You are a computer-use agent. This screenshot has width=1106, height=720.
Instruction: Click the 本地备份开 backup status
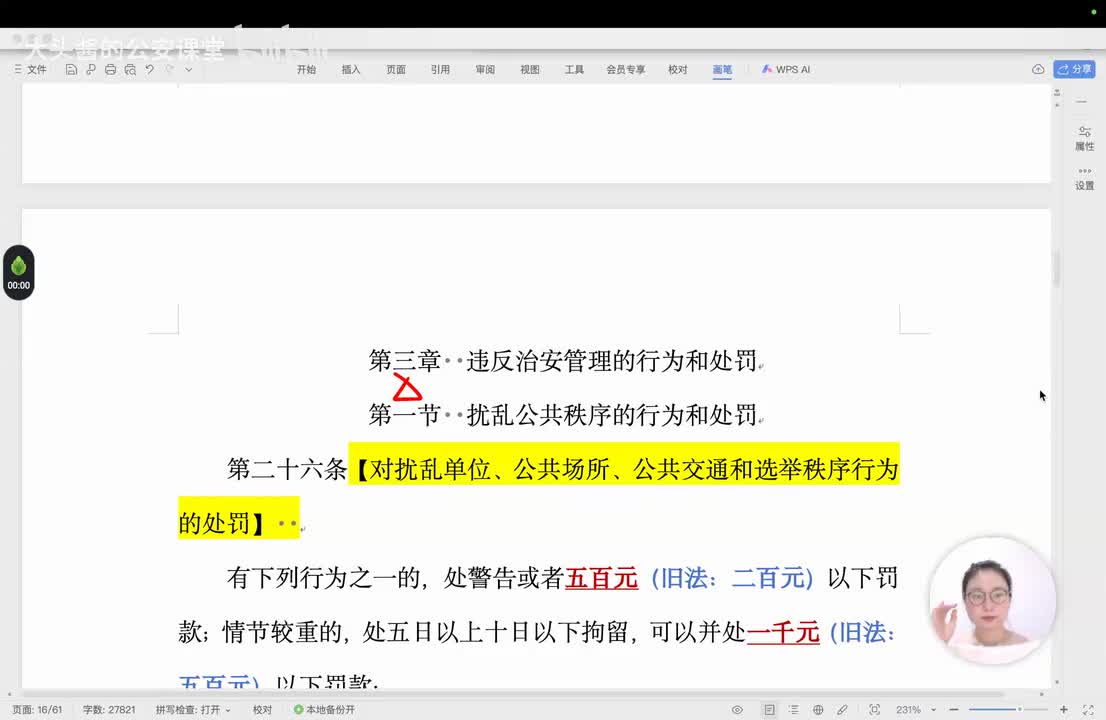(x=324, y=709)
